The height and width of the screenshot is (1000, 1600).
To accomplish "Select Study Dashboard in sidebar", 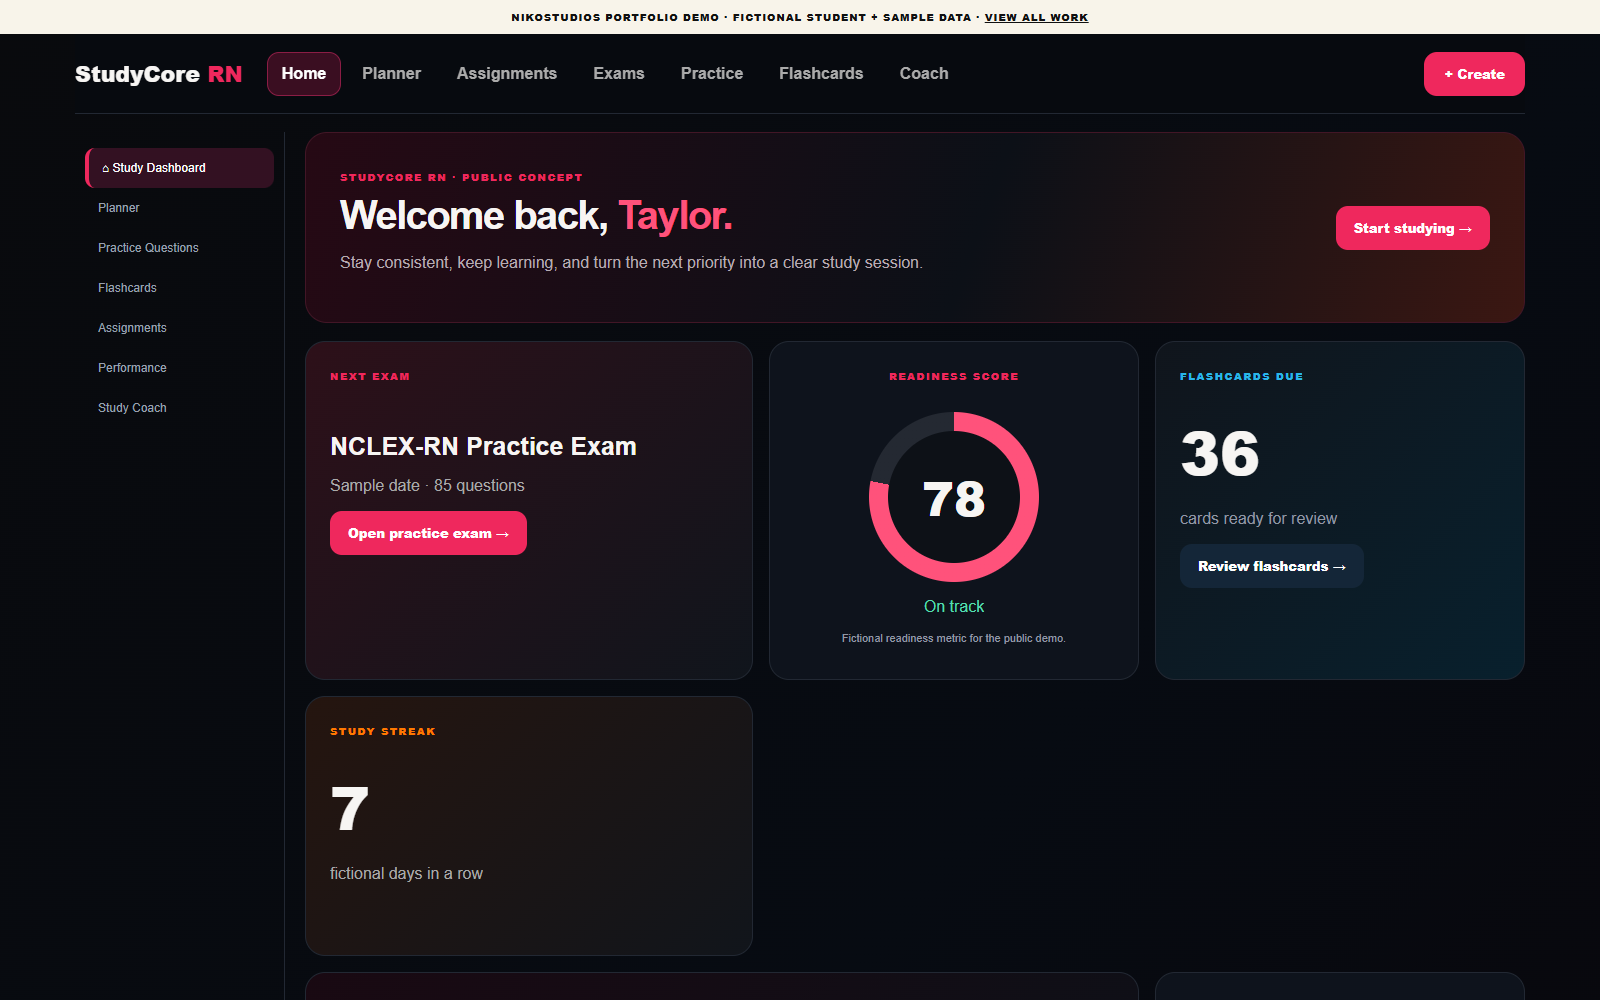I will tap(180, 168).
